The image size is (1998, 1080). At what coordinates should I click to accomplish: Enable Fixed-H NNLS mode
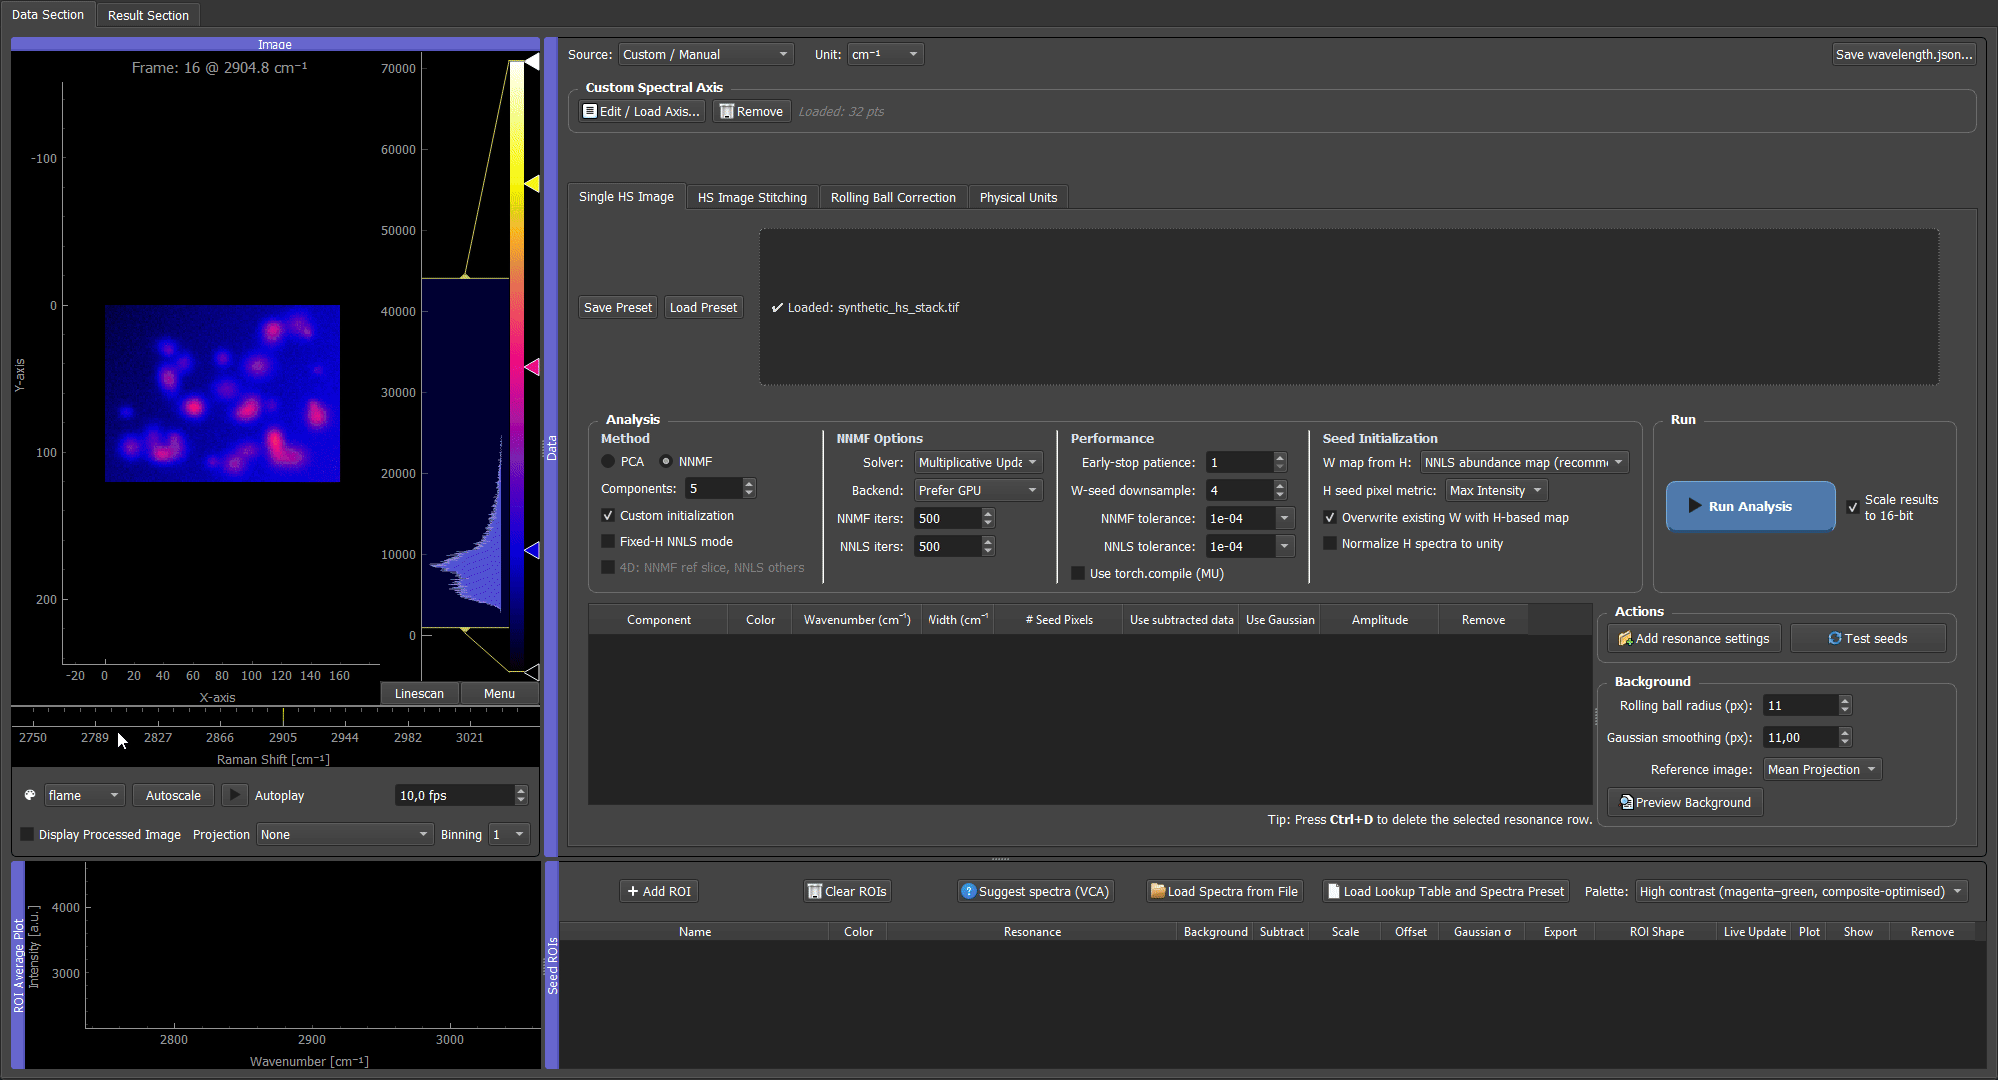[x=608, y=541]
